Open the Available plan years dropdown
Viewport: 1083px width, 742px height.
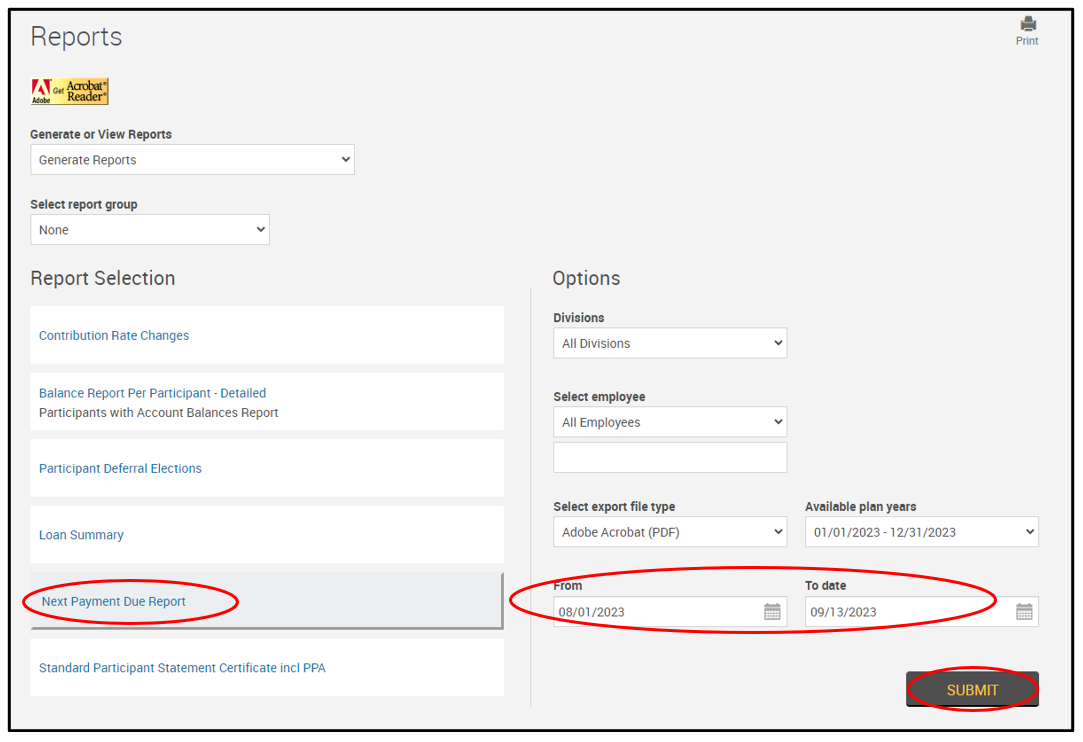pyautogui.click(x=921, y=532)
